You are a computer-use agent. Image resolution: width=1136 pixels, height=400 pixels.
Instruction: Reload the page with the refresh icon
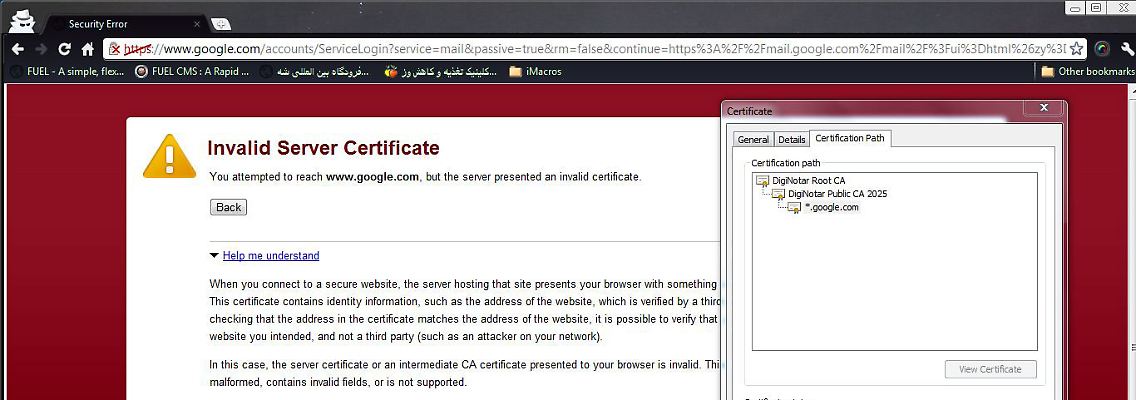[x=65, y=48]
